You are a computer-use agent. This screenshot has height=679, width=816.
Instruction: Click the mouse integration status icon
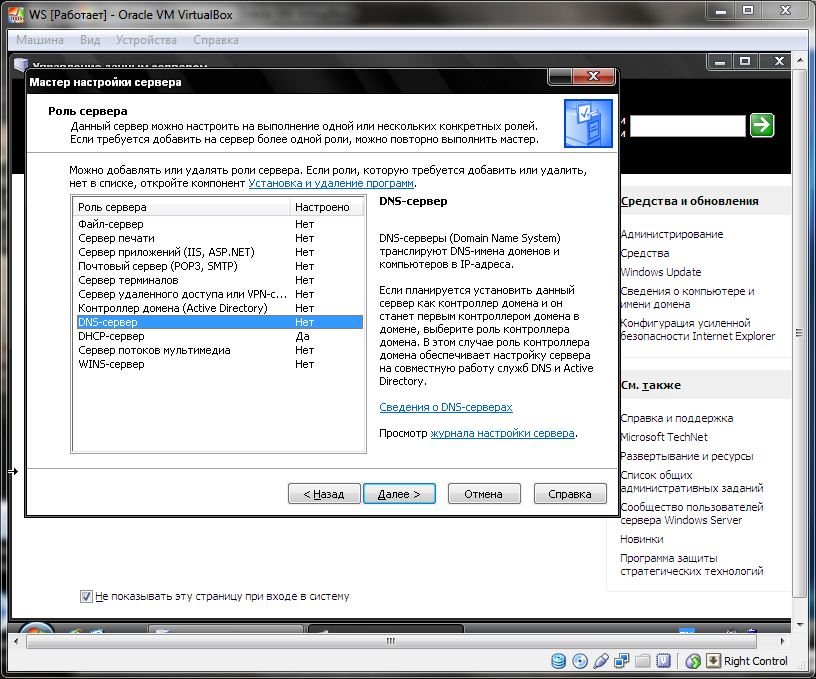693,661
